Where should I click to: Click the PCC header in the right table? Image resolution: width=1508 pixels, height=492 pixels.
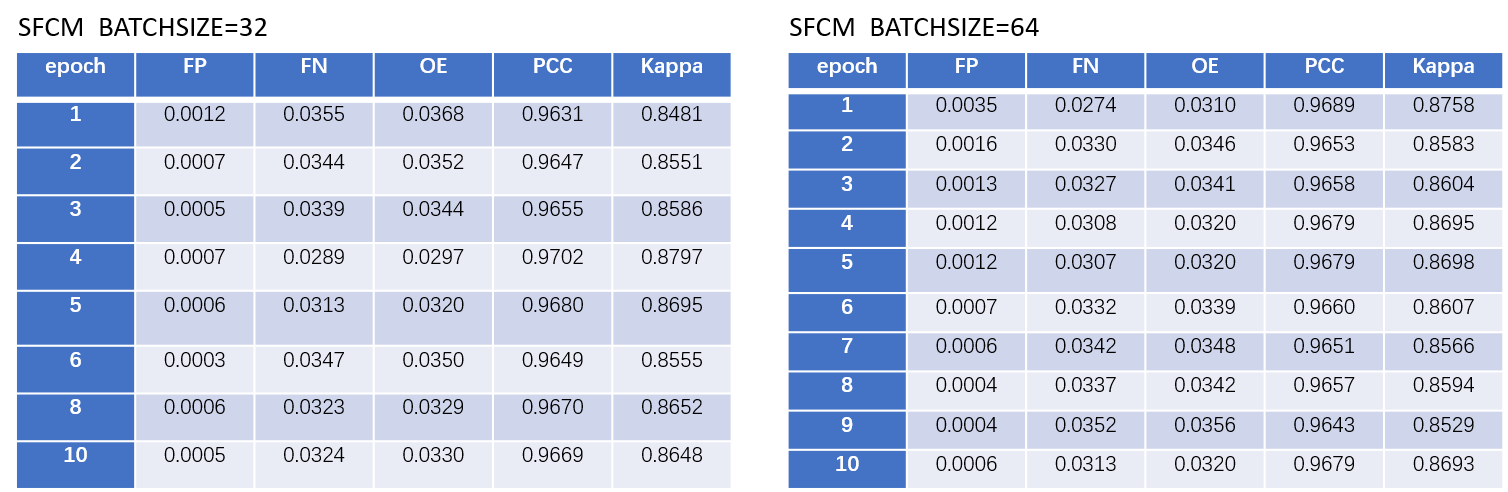click(x=1324, y=67)
